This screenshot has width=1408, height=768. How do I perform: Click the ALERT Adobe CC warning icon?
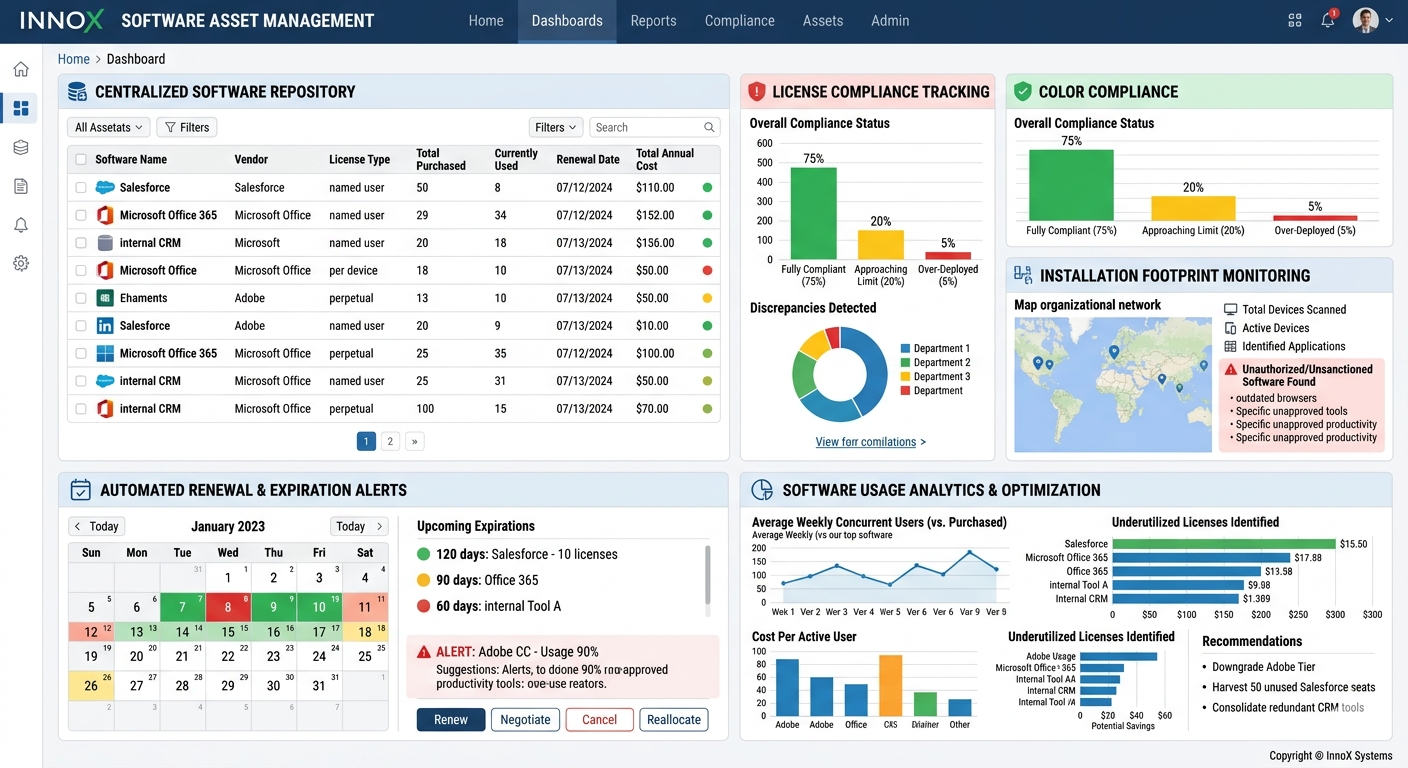424,652
